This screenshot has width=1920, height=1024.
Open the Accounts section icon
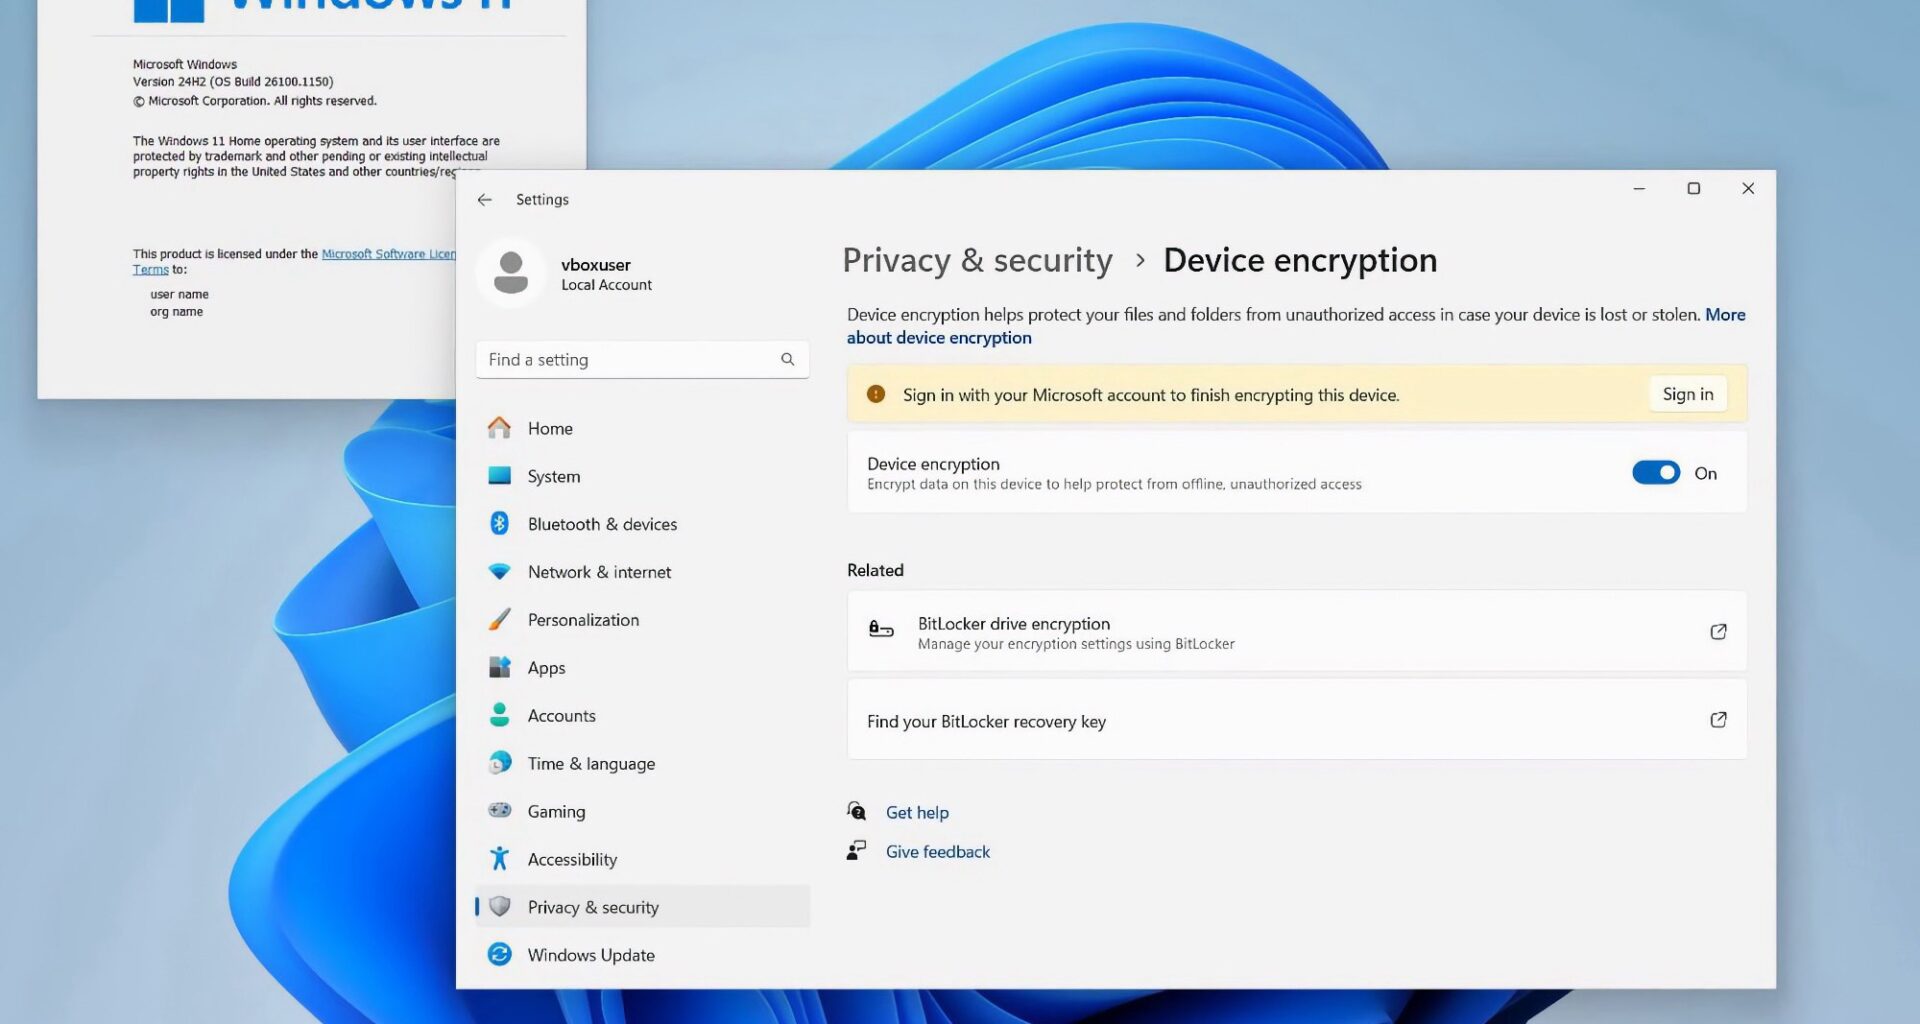[x=499, y=715]
